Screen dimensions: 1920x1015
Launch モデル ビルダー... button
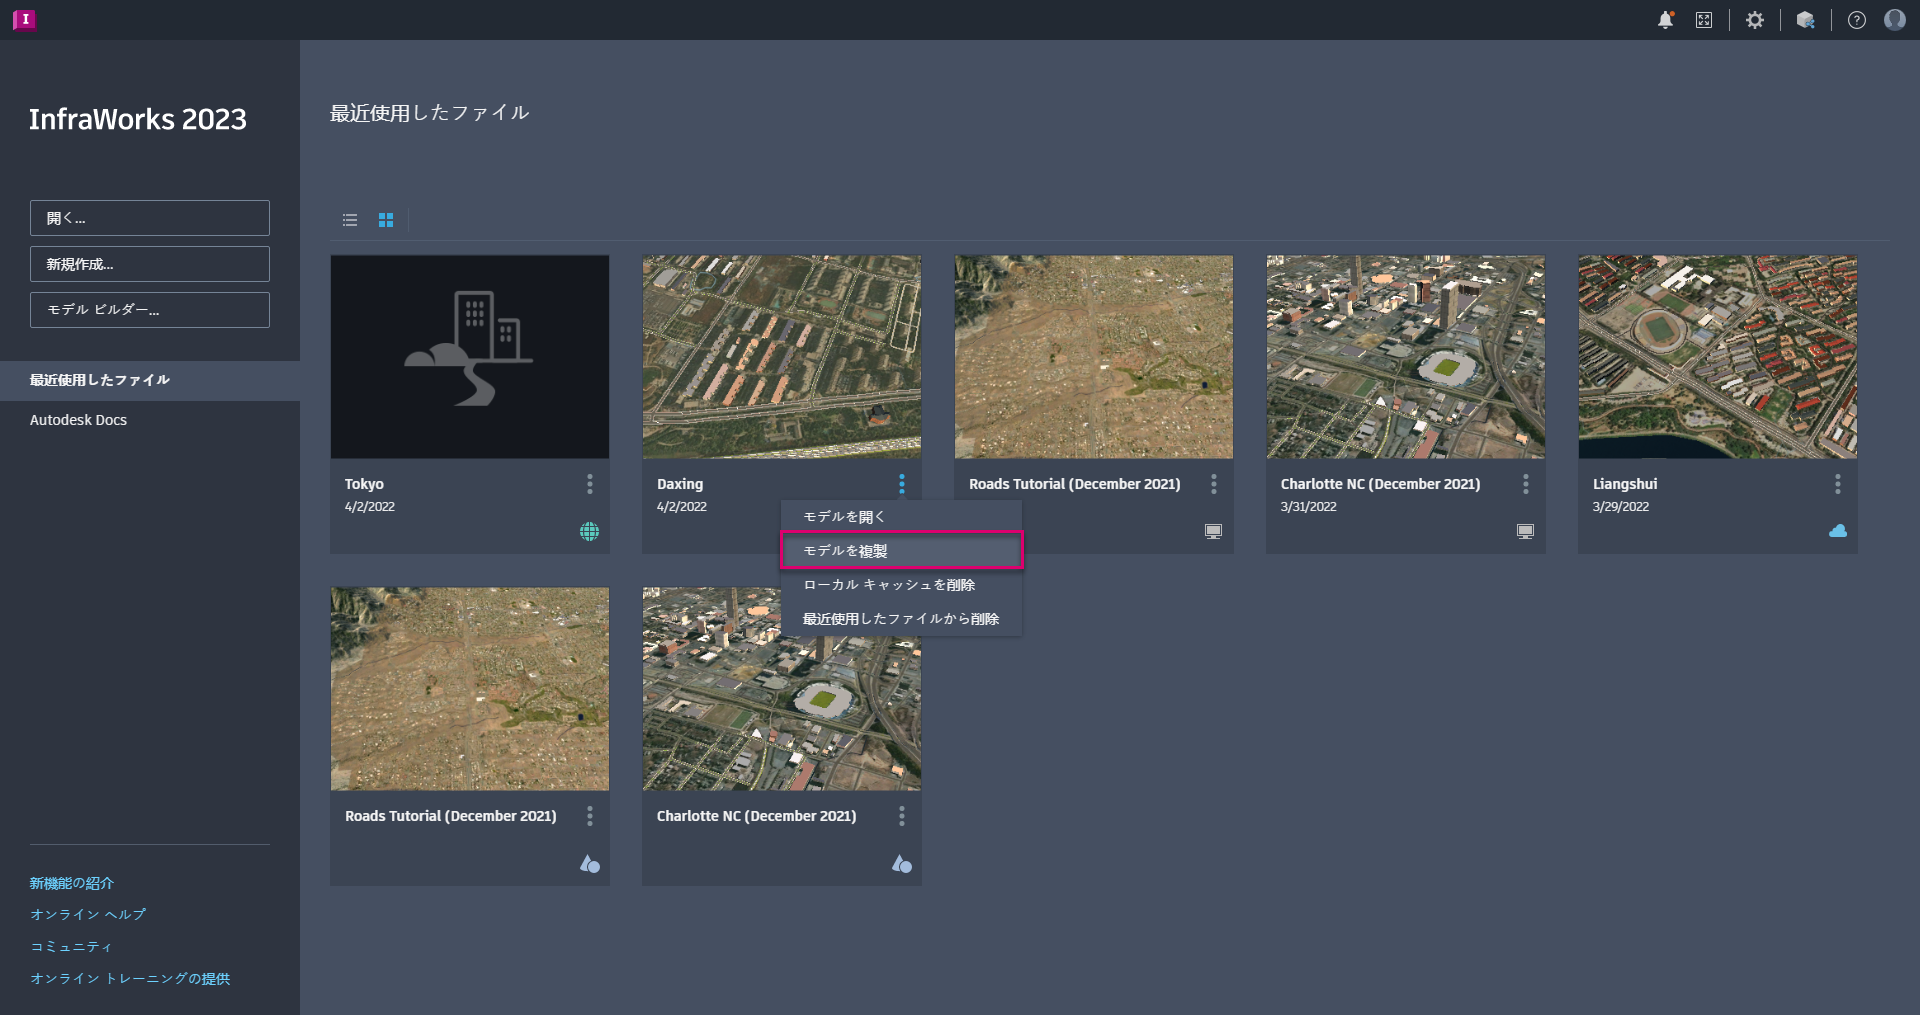150,310
